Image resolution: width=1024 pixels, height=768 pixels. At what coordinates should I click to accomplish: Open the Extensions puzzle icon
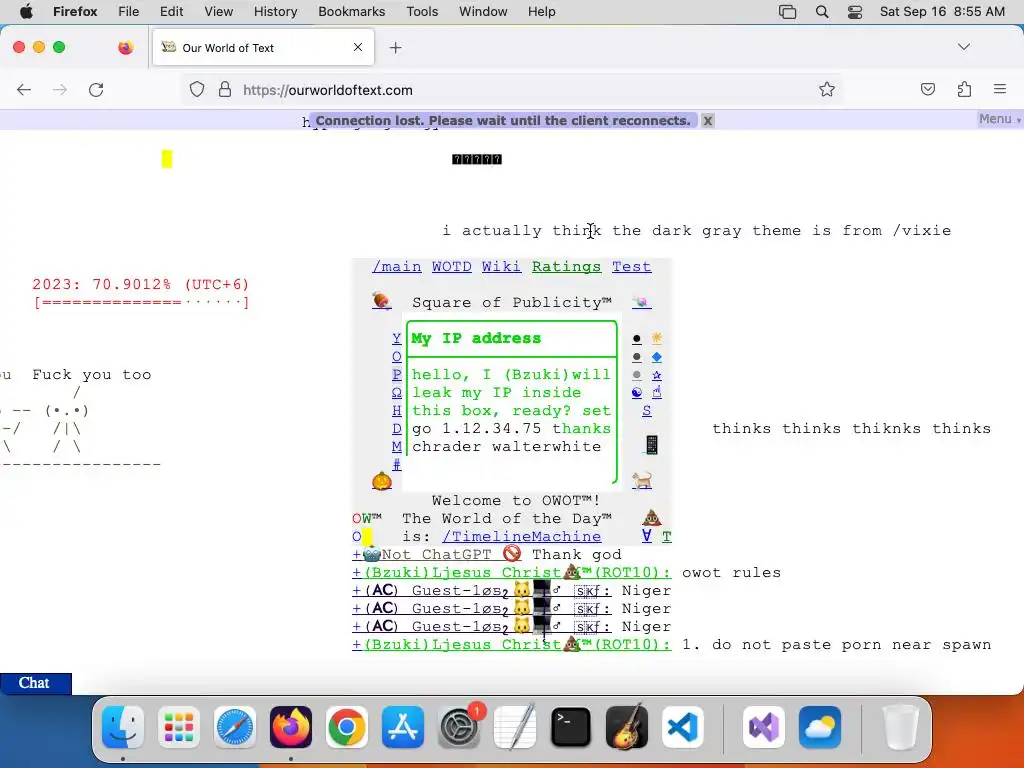point(964,89)
